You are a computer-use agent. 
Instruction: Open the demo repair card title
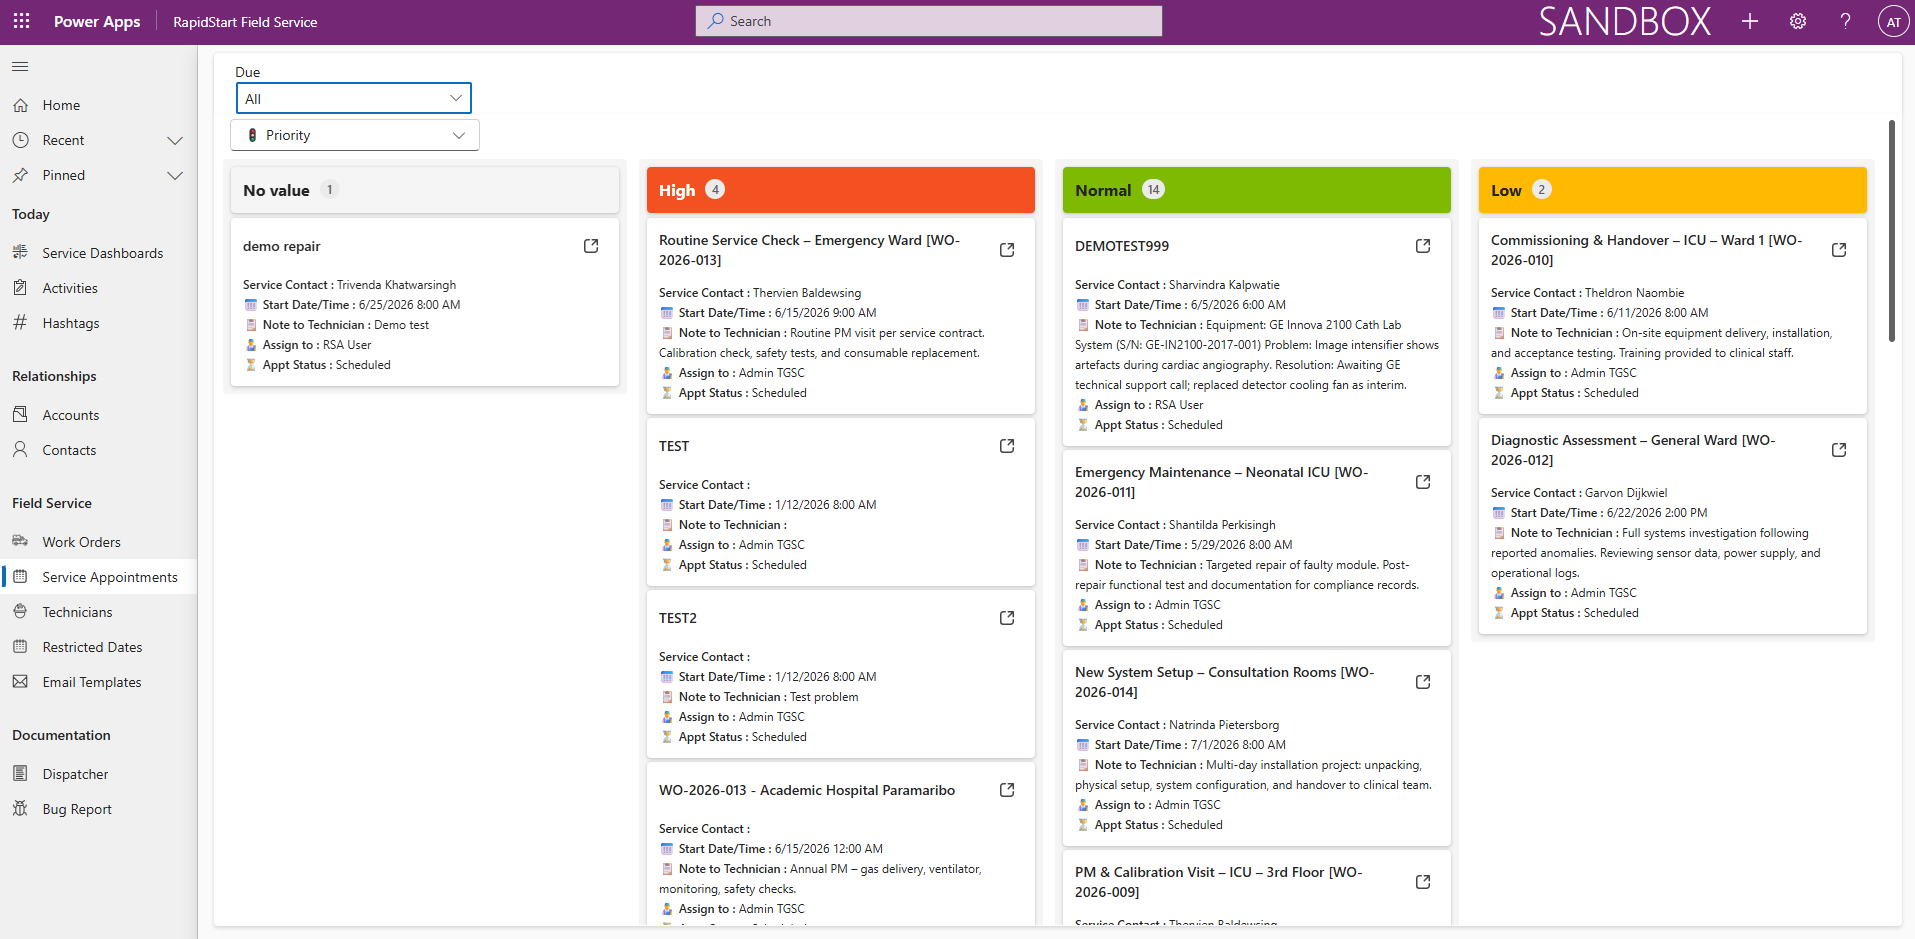click(x=282, y=246)
